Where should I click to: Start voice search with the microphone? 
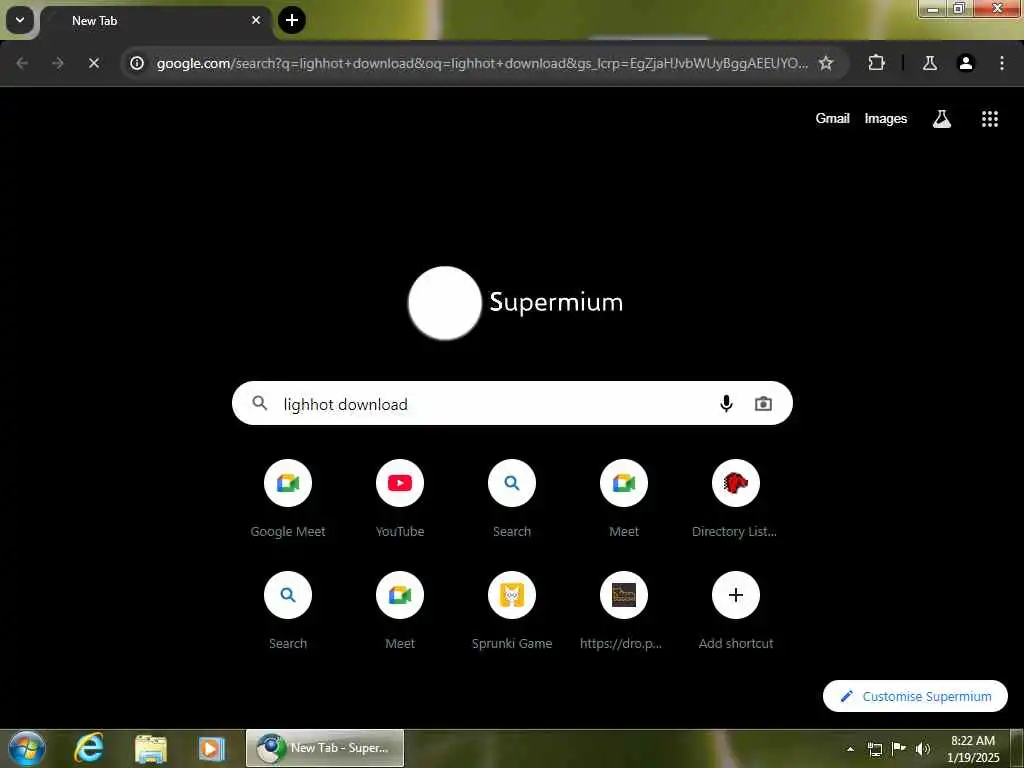tap(726, 404)
